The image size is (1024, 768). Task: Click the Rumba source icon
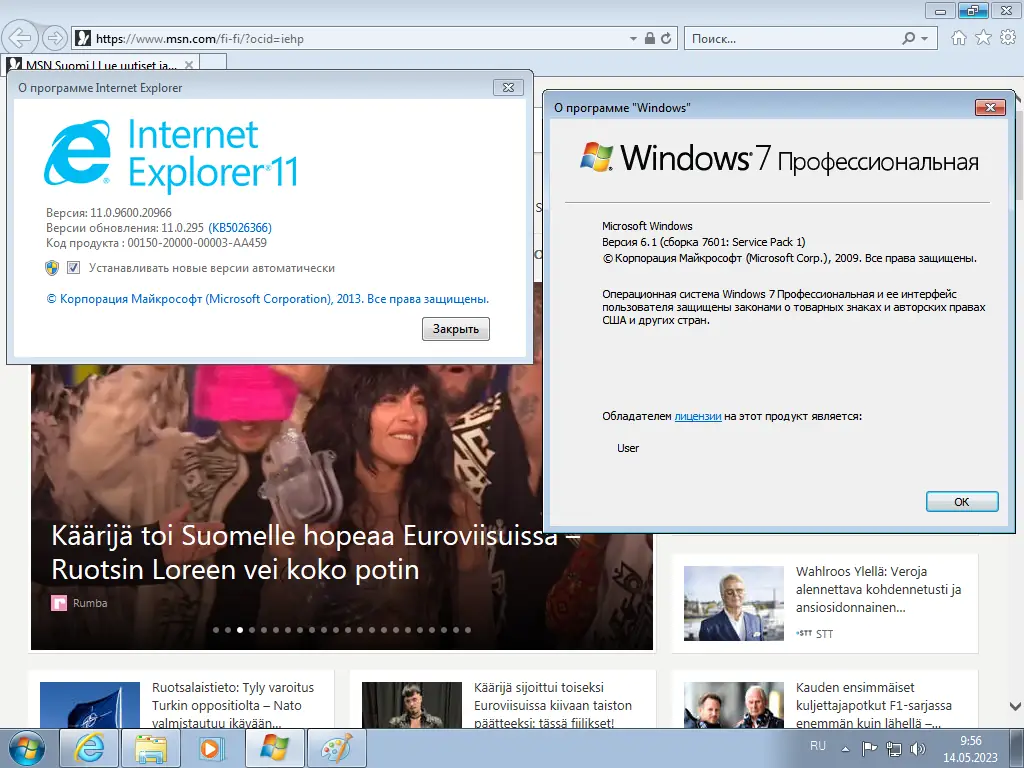[59, 603]
